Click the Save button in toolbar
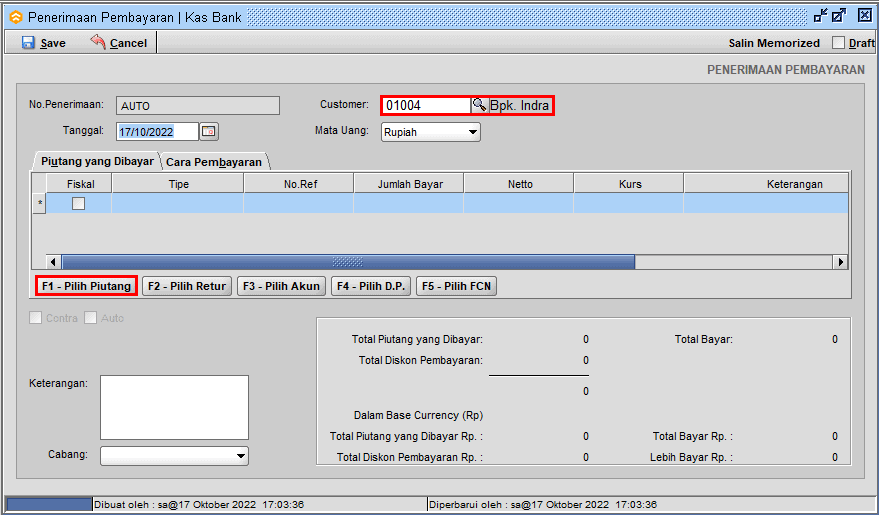This screenshot has height=515, width=879. [x=44, y=43]
